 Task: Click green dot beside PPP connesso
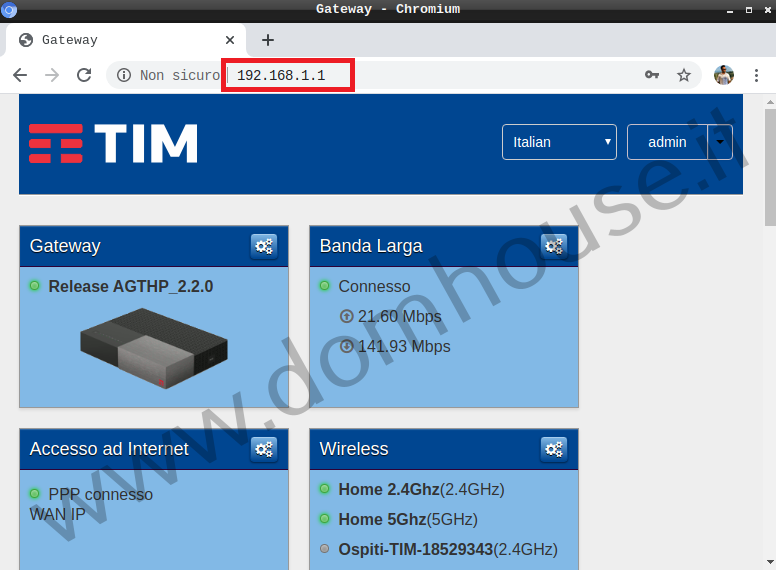click(35, 493)
